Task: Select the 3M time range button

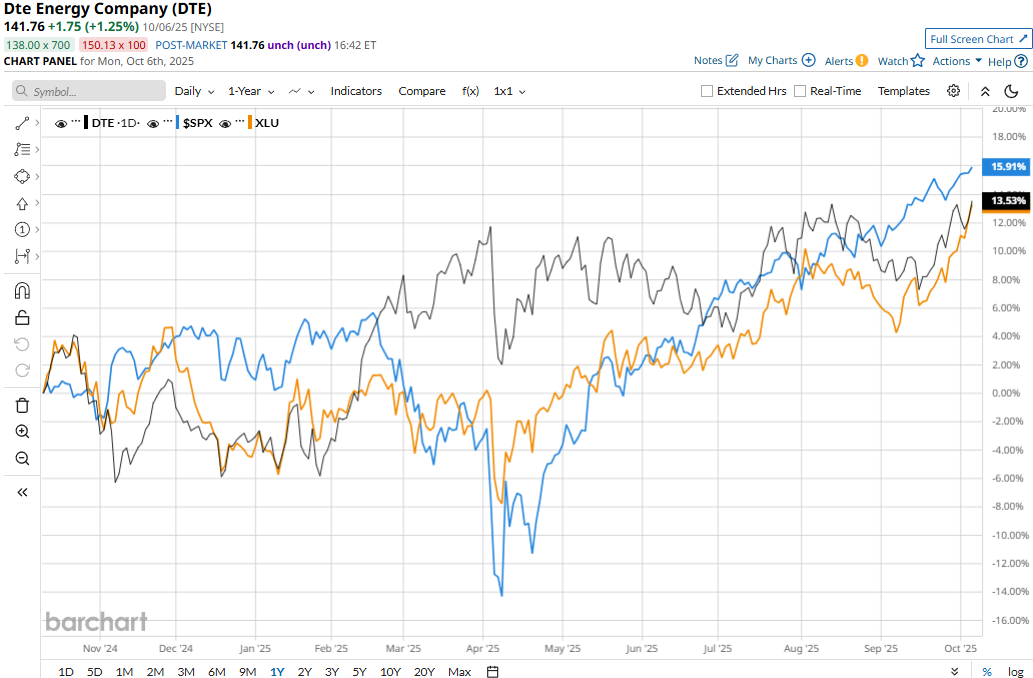Action: pyautogui.click(x=186, y=671)
